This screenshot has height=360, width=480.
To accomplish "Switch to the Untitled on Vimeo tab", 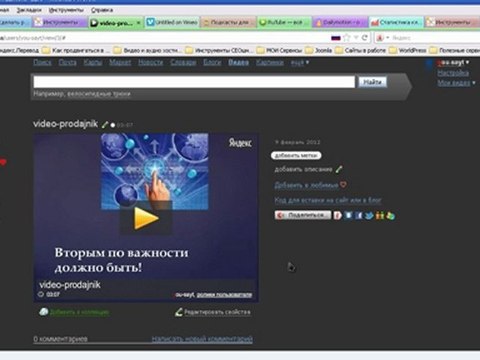I will click(x=172, y=22).
